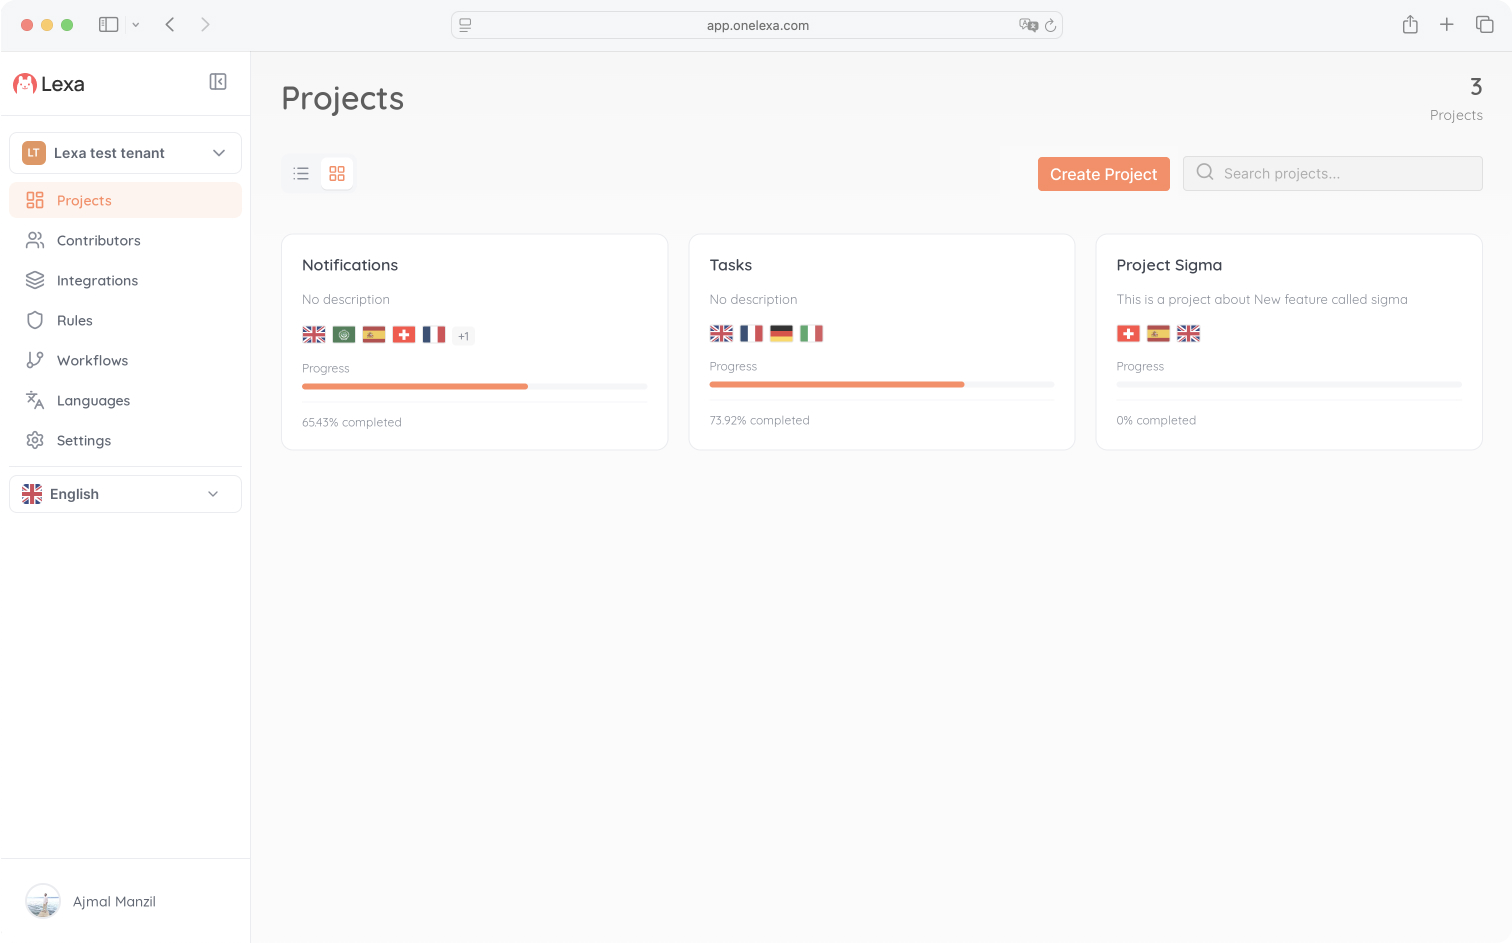Open the Contributors section icon
Viewport: 1512px width, 943px height.
tap(33, 240)
